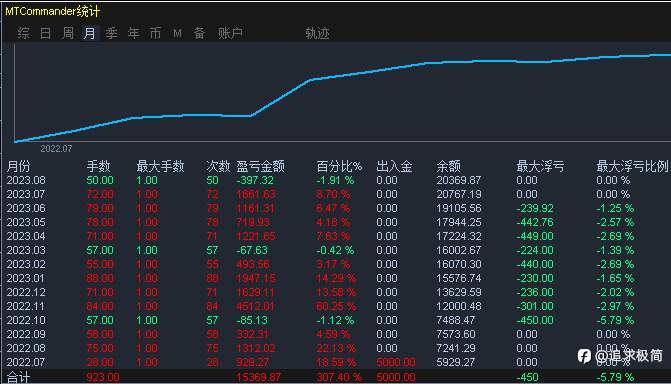Viewport: 671px width, 384px height.
Task: Click the 最大手数 column header
Action: coord(160,166)
